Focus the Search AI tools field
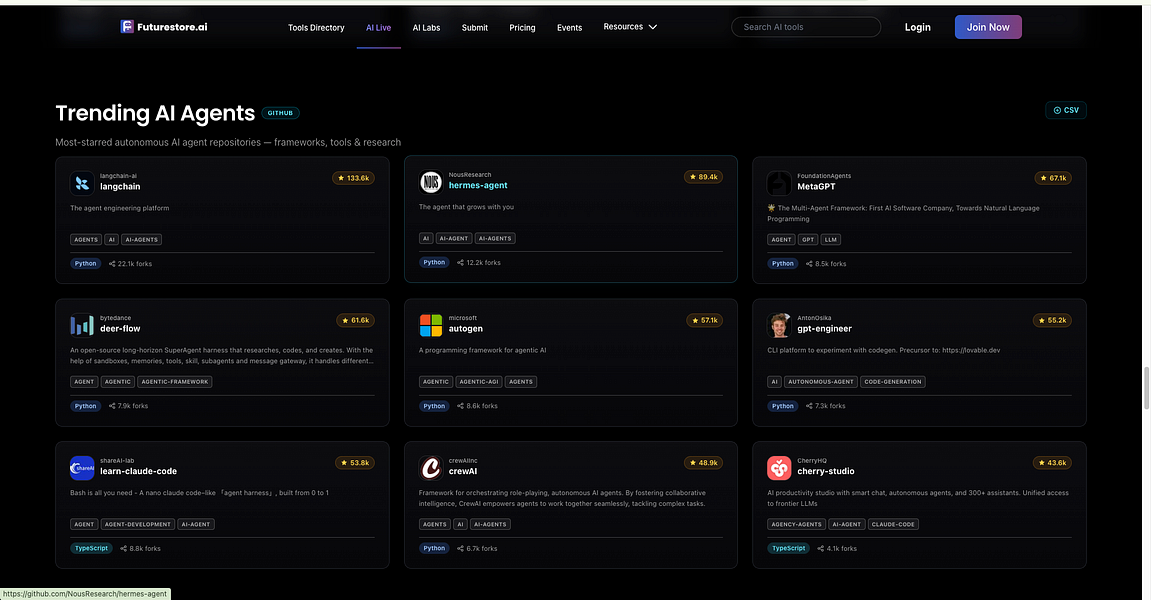 coord(806,27)
